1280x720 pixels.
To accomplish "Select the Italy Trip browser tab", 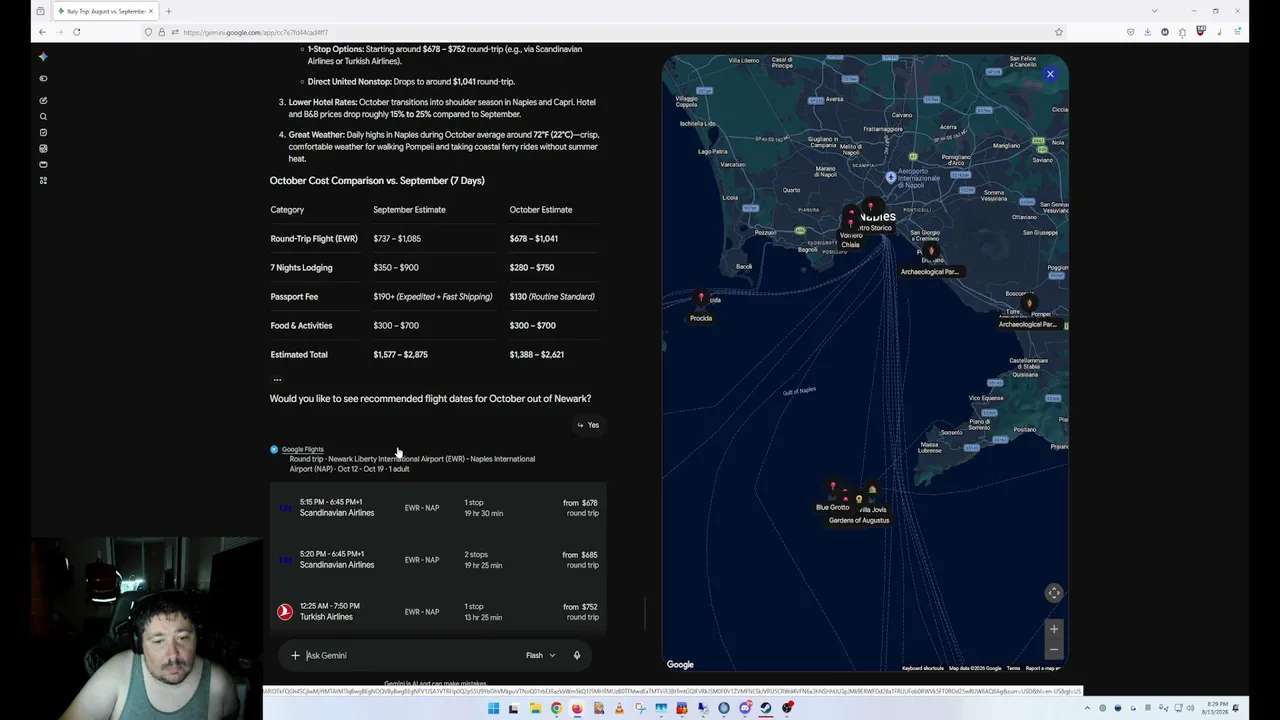I will [x=104, y=11].
